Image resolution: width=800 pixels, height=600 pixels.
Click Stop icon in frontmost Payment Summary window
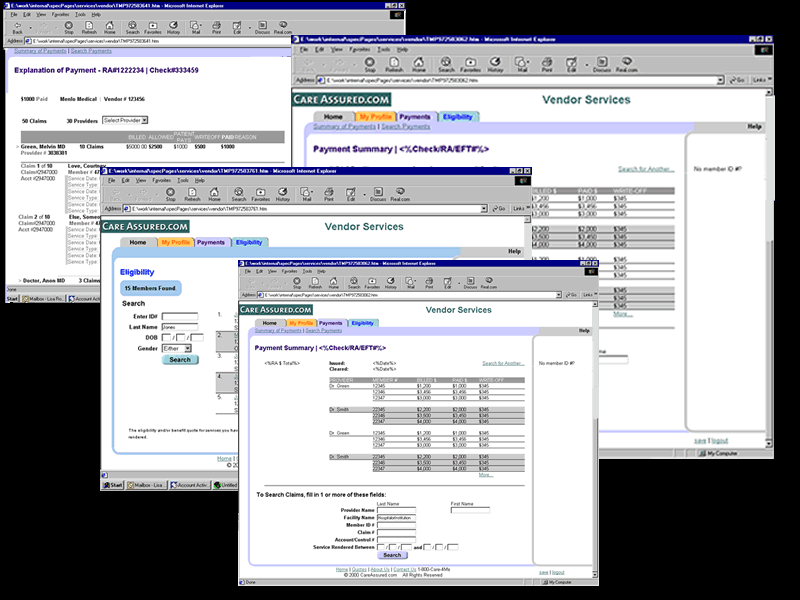pyautogui.click(x=297, y=283)
